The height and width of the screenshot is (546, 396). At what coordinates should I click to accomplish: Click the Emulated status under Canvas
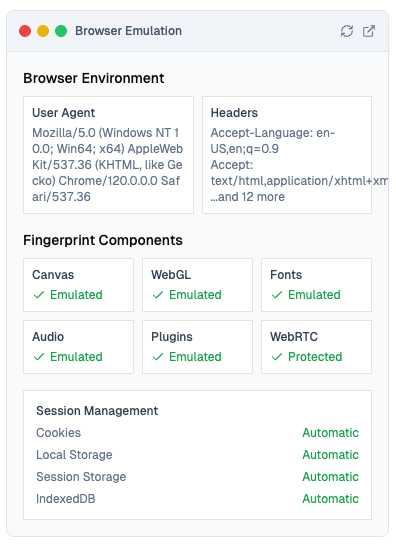click(x=76, y=295)
